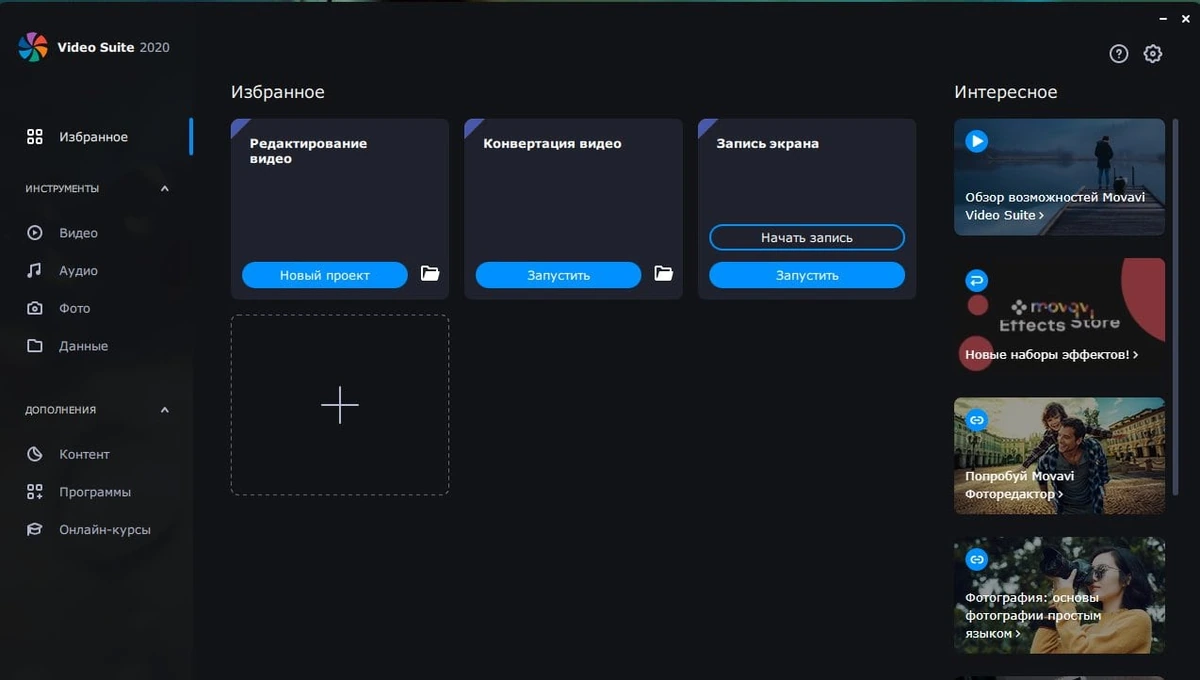Open settings via the gear icon

click(x=1153, y=54)
